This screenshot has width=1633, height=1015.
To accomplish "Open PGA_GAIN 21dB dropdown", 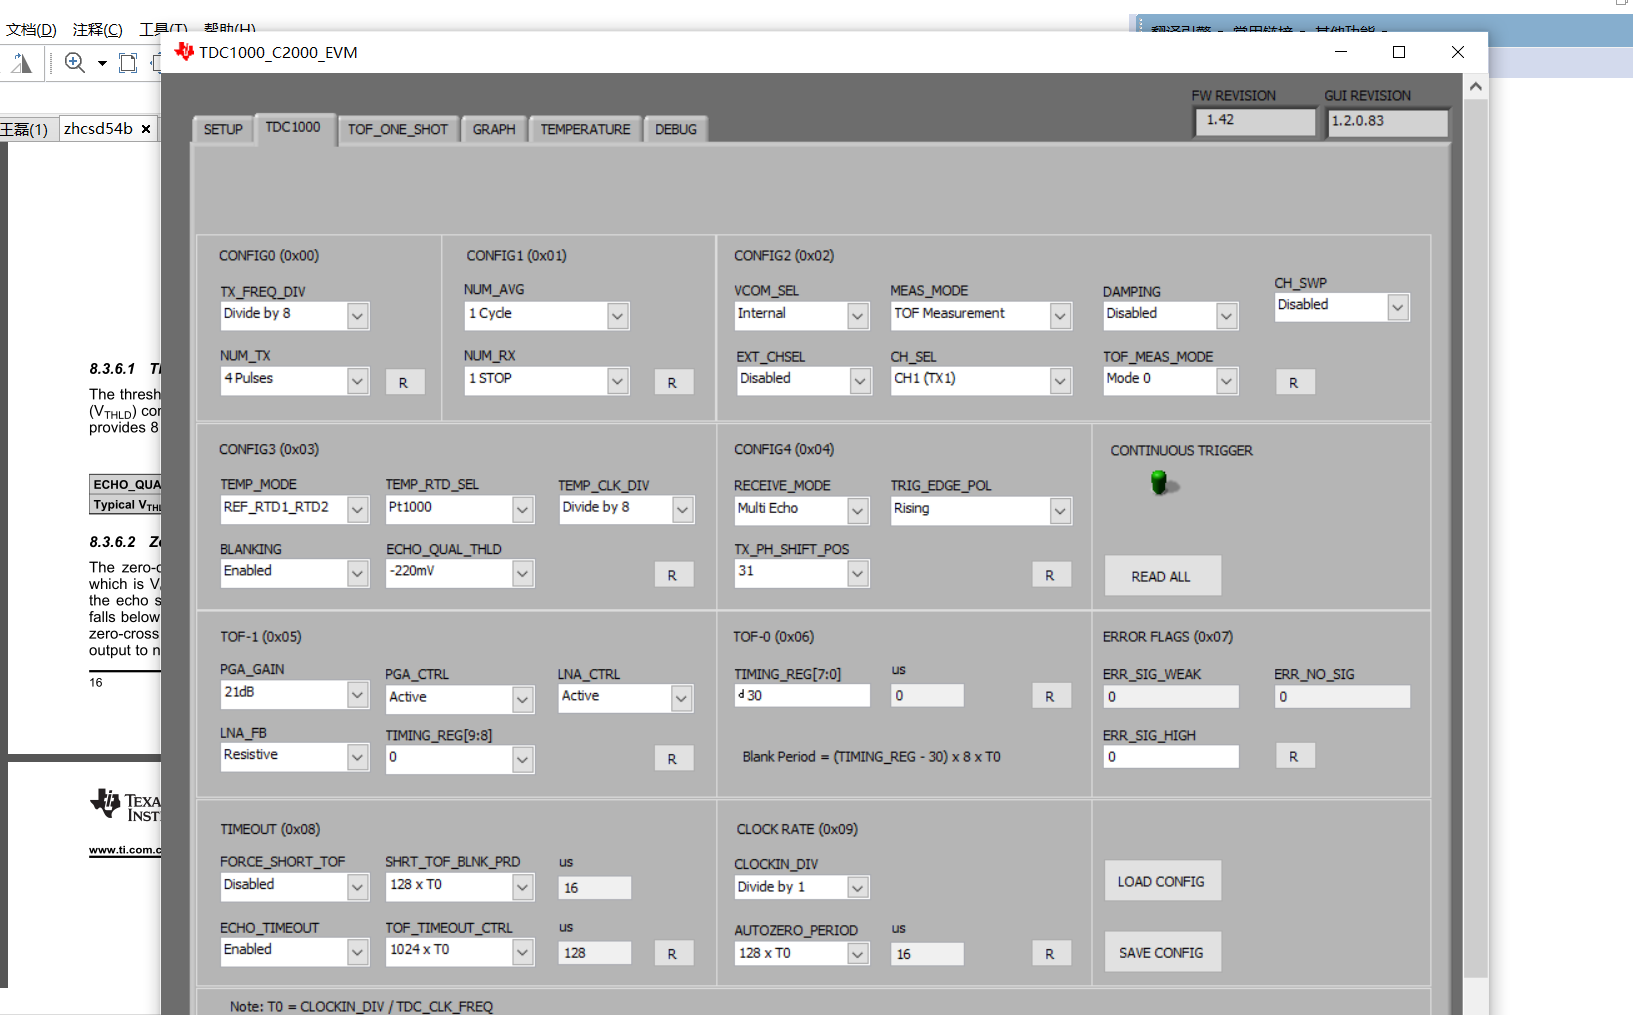I will pyautogui.click(x=357, y=695).
